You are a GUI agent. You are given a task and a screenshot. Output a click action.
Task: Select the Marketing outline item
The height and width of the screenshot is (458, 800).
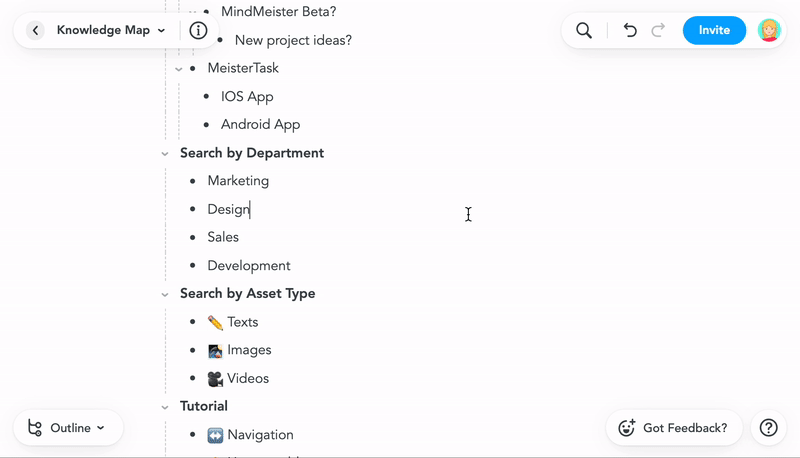click(x=238, y=181)
